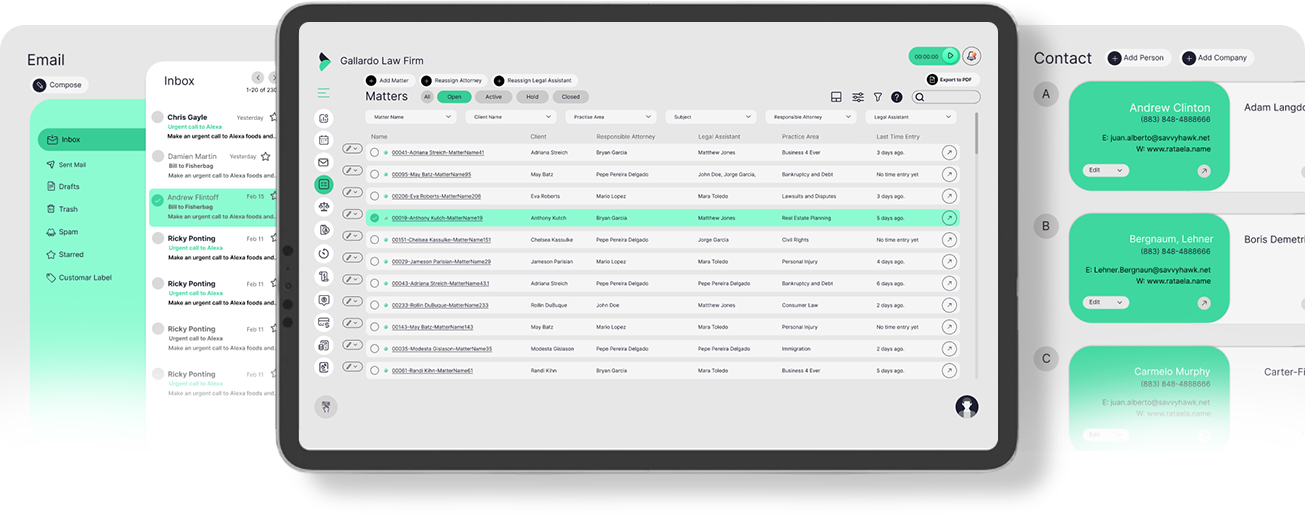Click the round icon at sidebar bottom
This screenshot has width=1305, height=515.
point(325,406)
